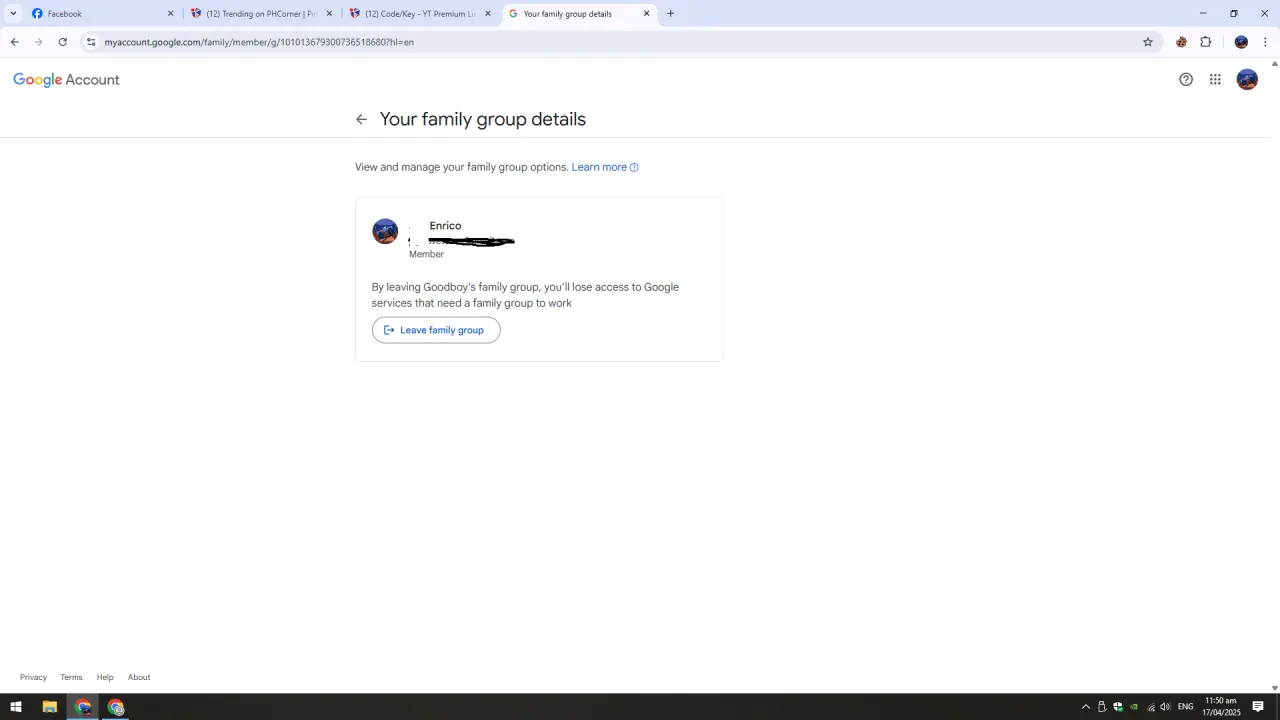Image resolution: width=1280 pixels, height=720 pixels.
Task: Open the Windows Start menu
Action: 16,707
